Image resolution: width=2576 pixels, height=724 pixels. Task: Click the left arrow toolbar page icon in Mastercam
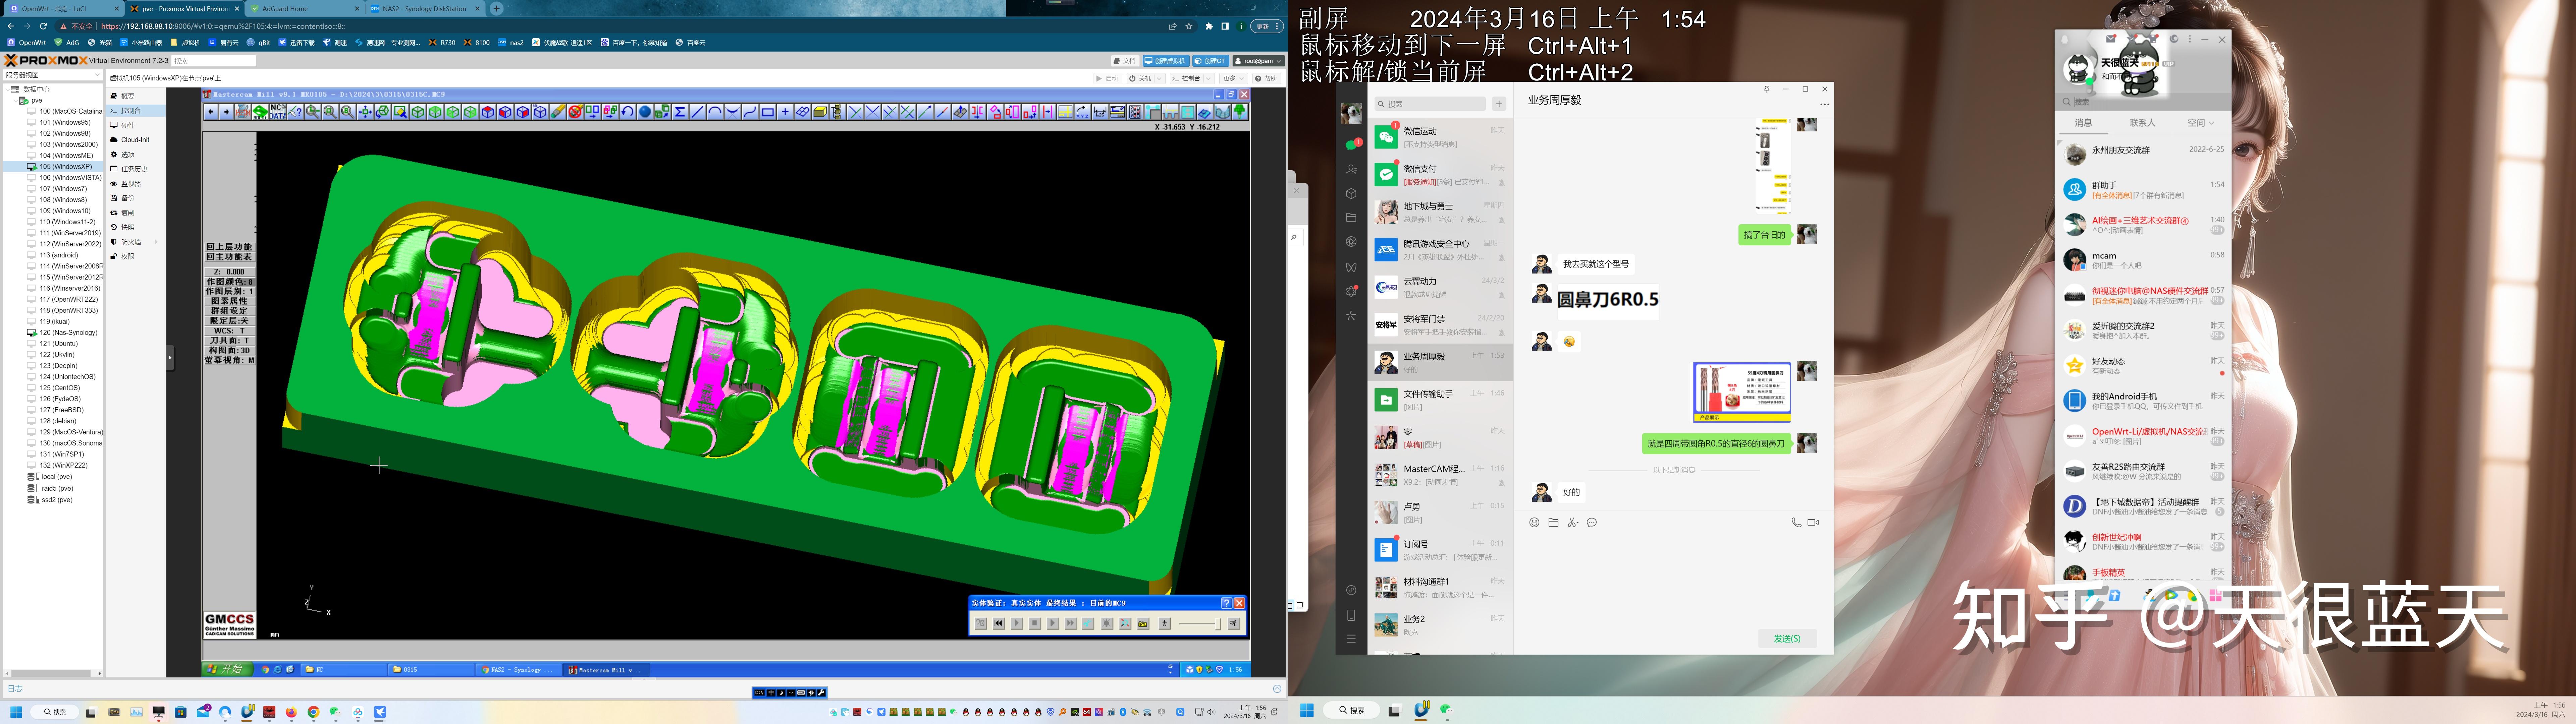pos(211,112)
